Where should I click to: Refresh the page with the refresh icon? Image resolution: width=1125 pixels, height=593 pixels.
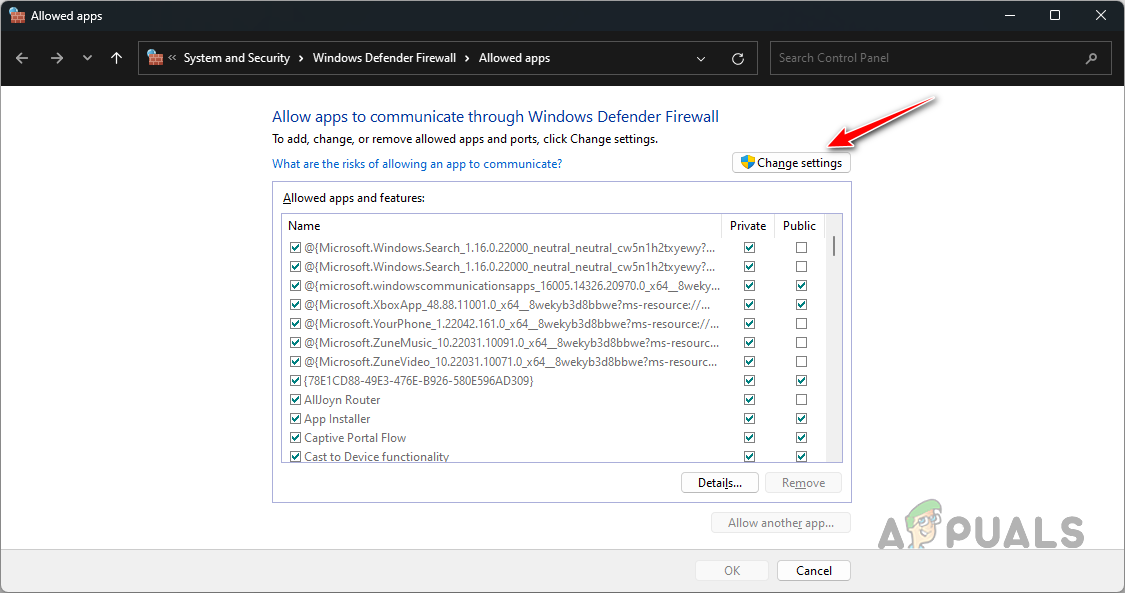[738, 58]
